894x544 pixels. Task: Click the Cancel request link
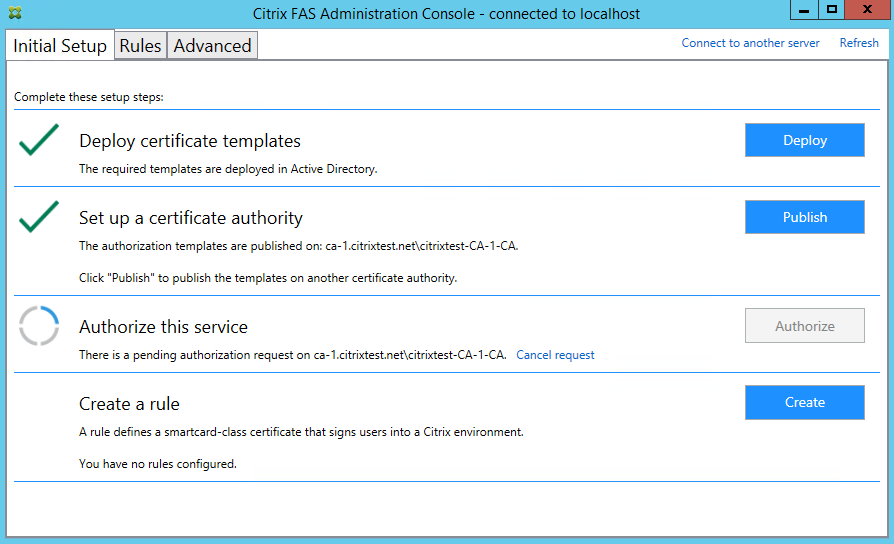555,355
